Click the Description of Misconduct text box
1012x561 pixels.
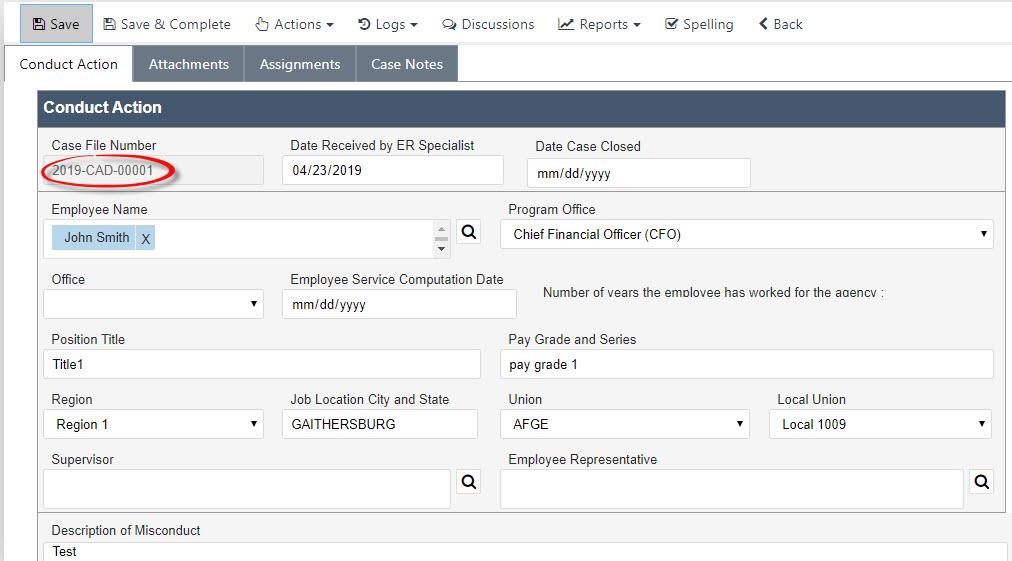pyautogui.click(x=525, y=551)
